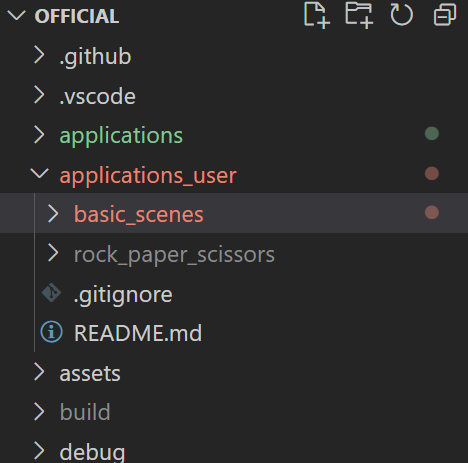Click the red status dot on basic_scenes
The height and width of the screenshot is (463, 468).
click(432, 213)
